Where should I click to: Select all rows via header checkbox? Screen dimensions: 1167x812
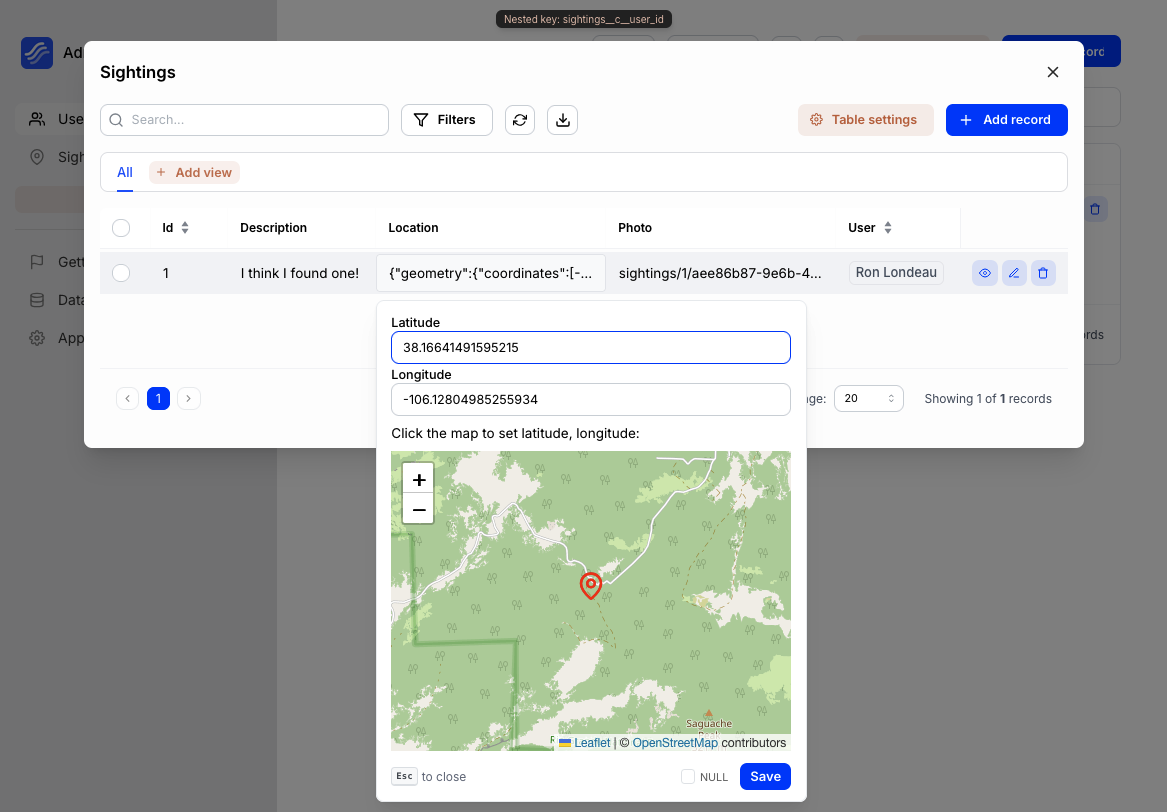pos(121,227)
